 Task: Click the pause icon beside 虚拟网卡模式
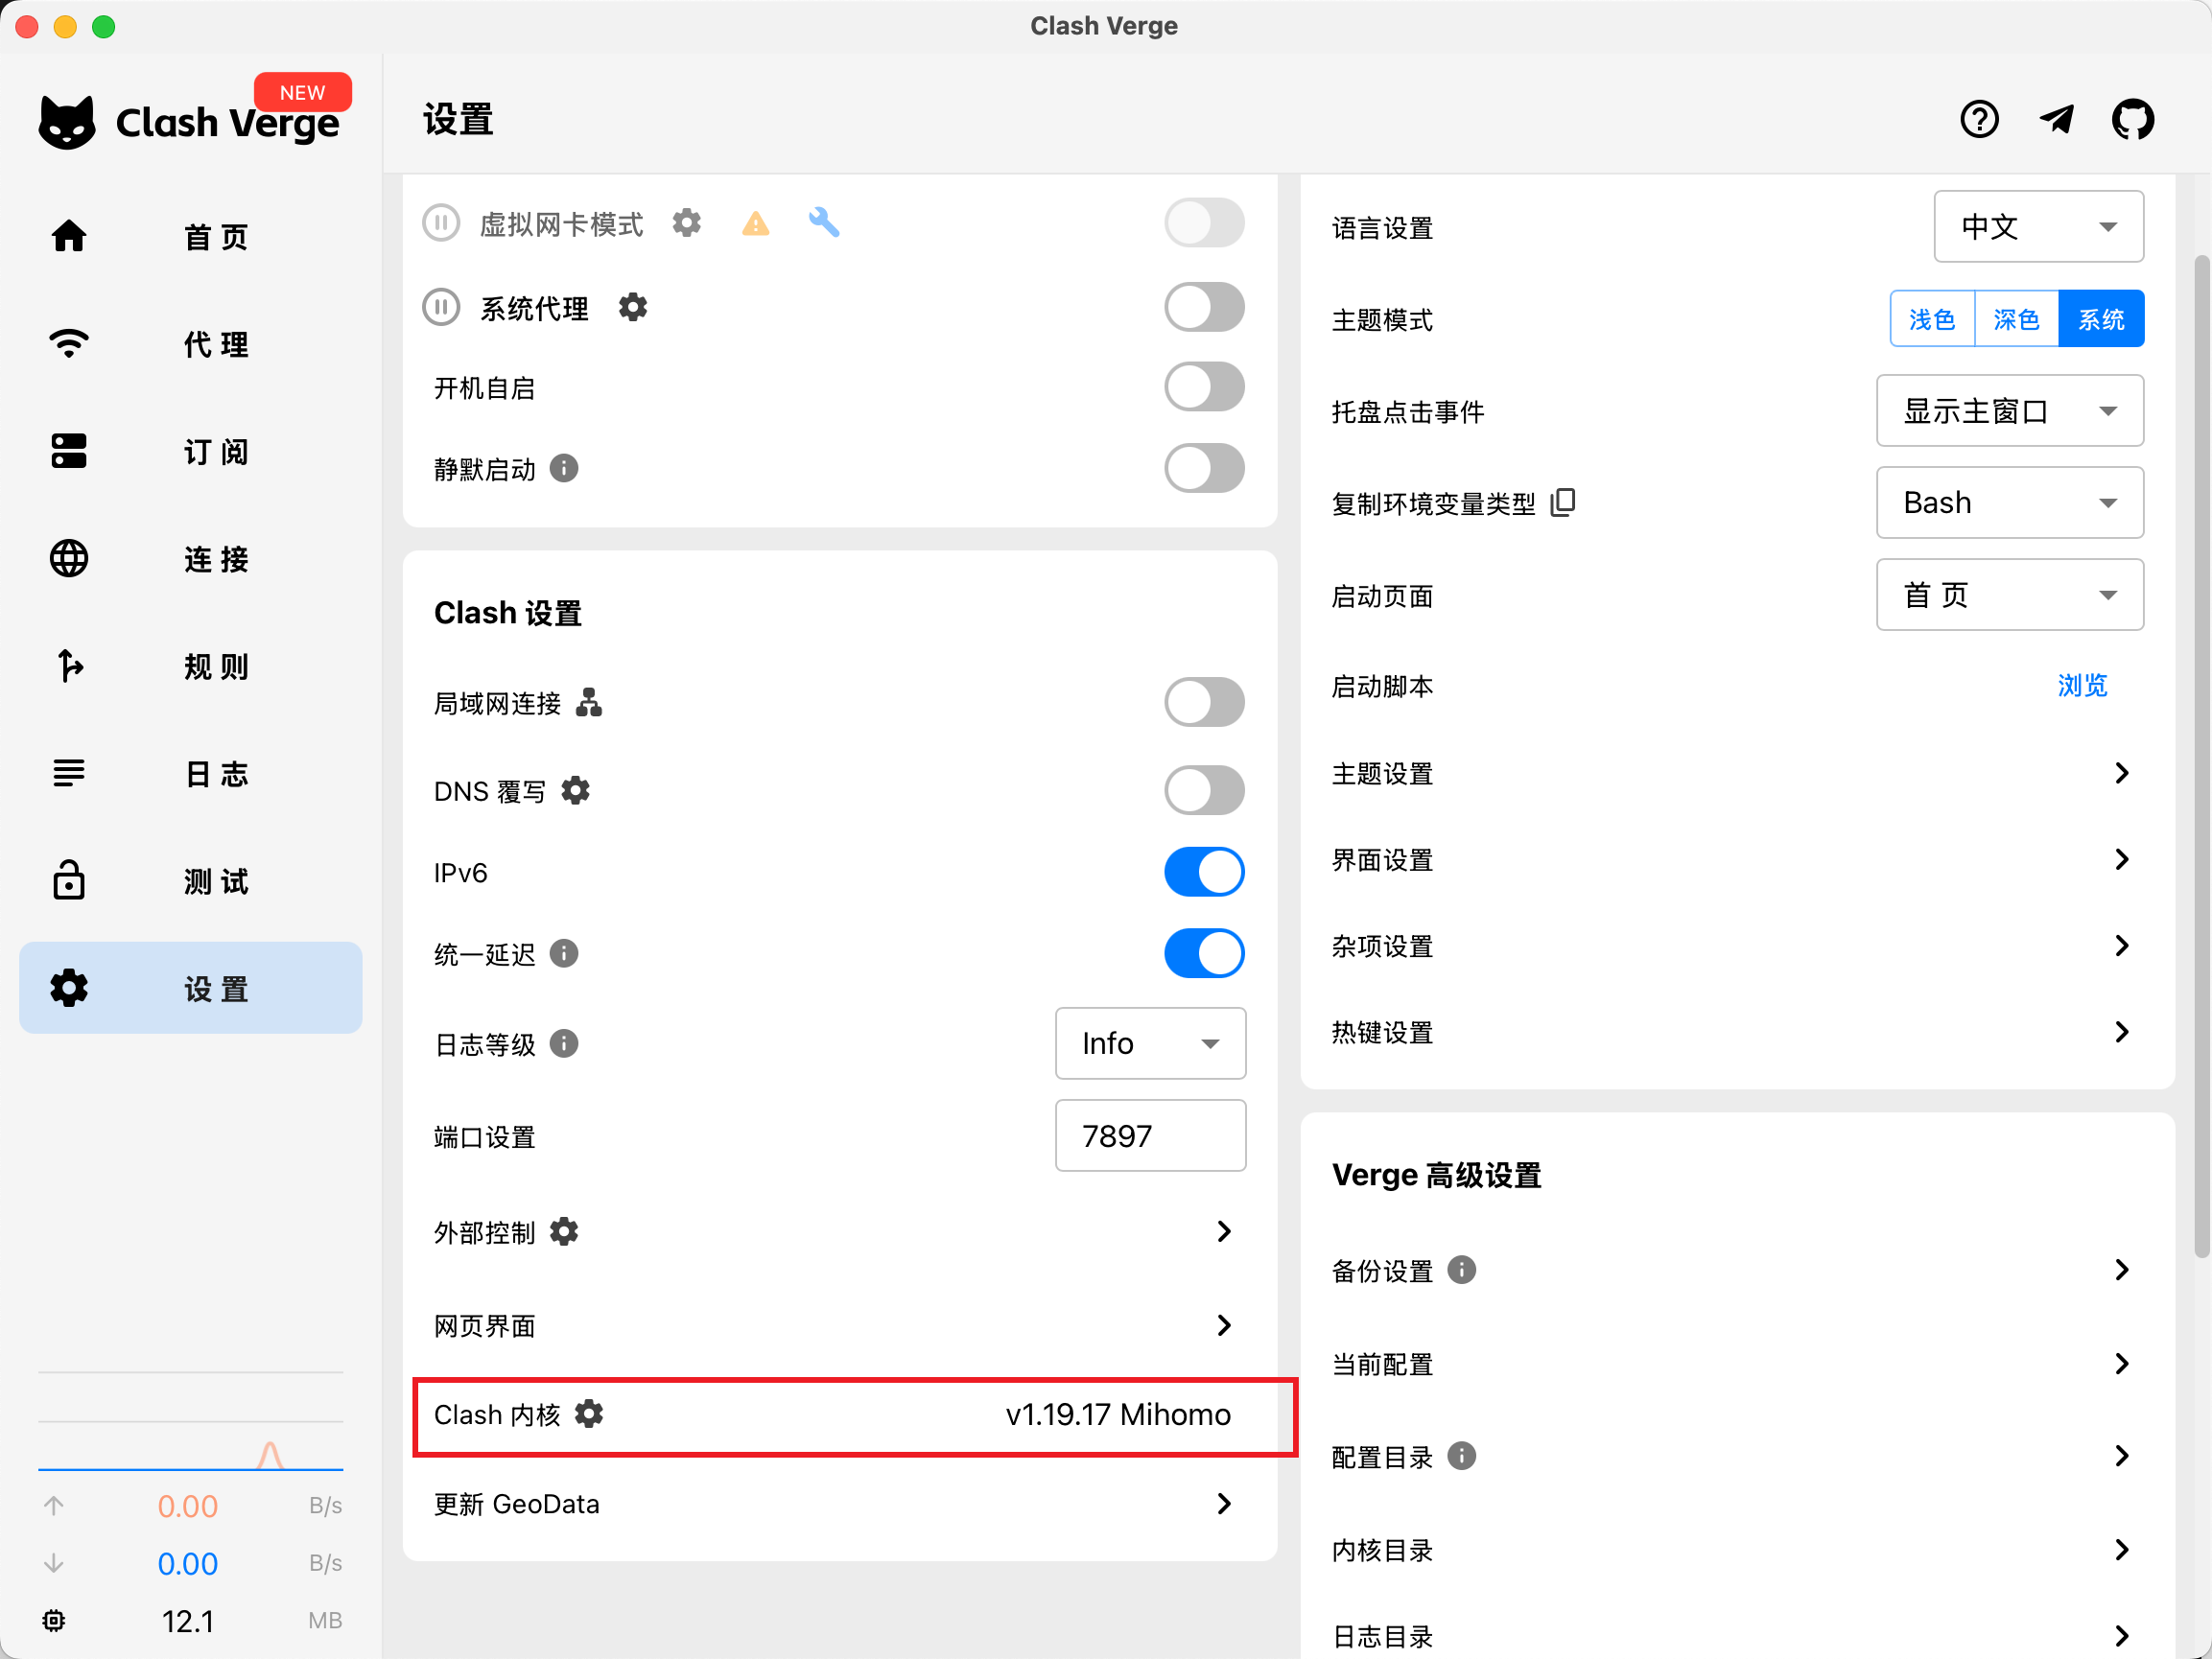pyautogui.click(x=441, y=223)
